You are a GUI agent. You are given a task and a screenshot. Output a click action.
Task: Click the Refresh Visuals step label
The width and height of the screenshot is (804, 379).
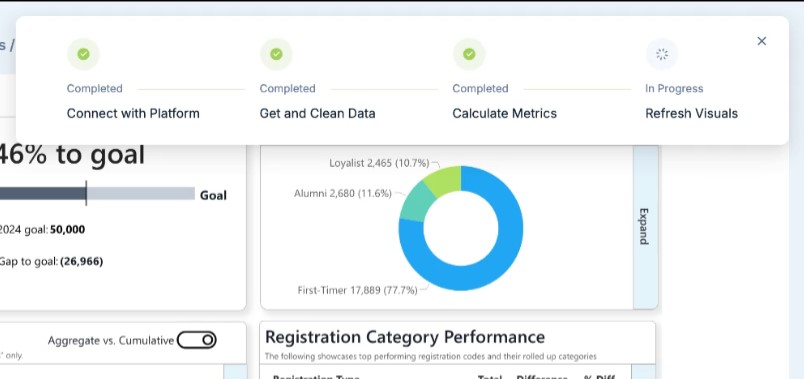pyautogui.click(x=691, y=113)
